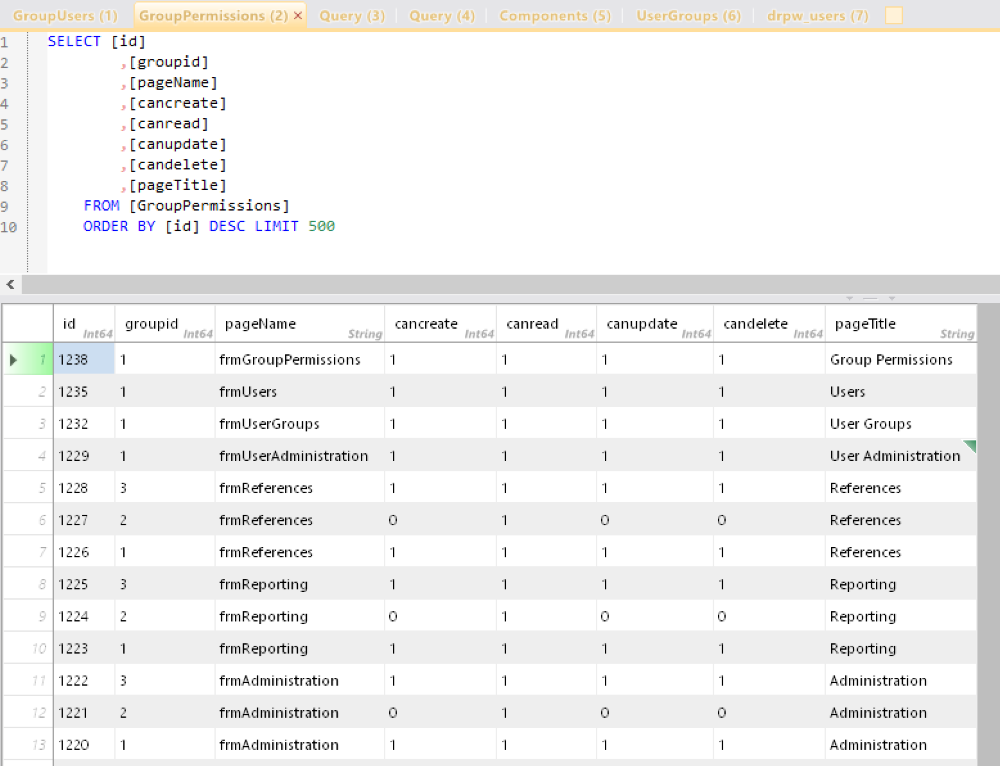Open the left dropdown arrow above the results grid
Screen dimensions: 1000x766
[x=849, y=297]
